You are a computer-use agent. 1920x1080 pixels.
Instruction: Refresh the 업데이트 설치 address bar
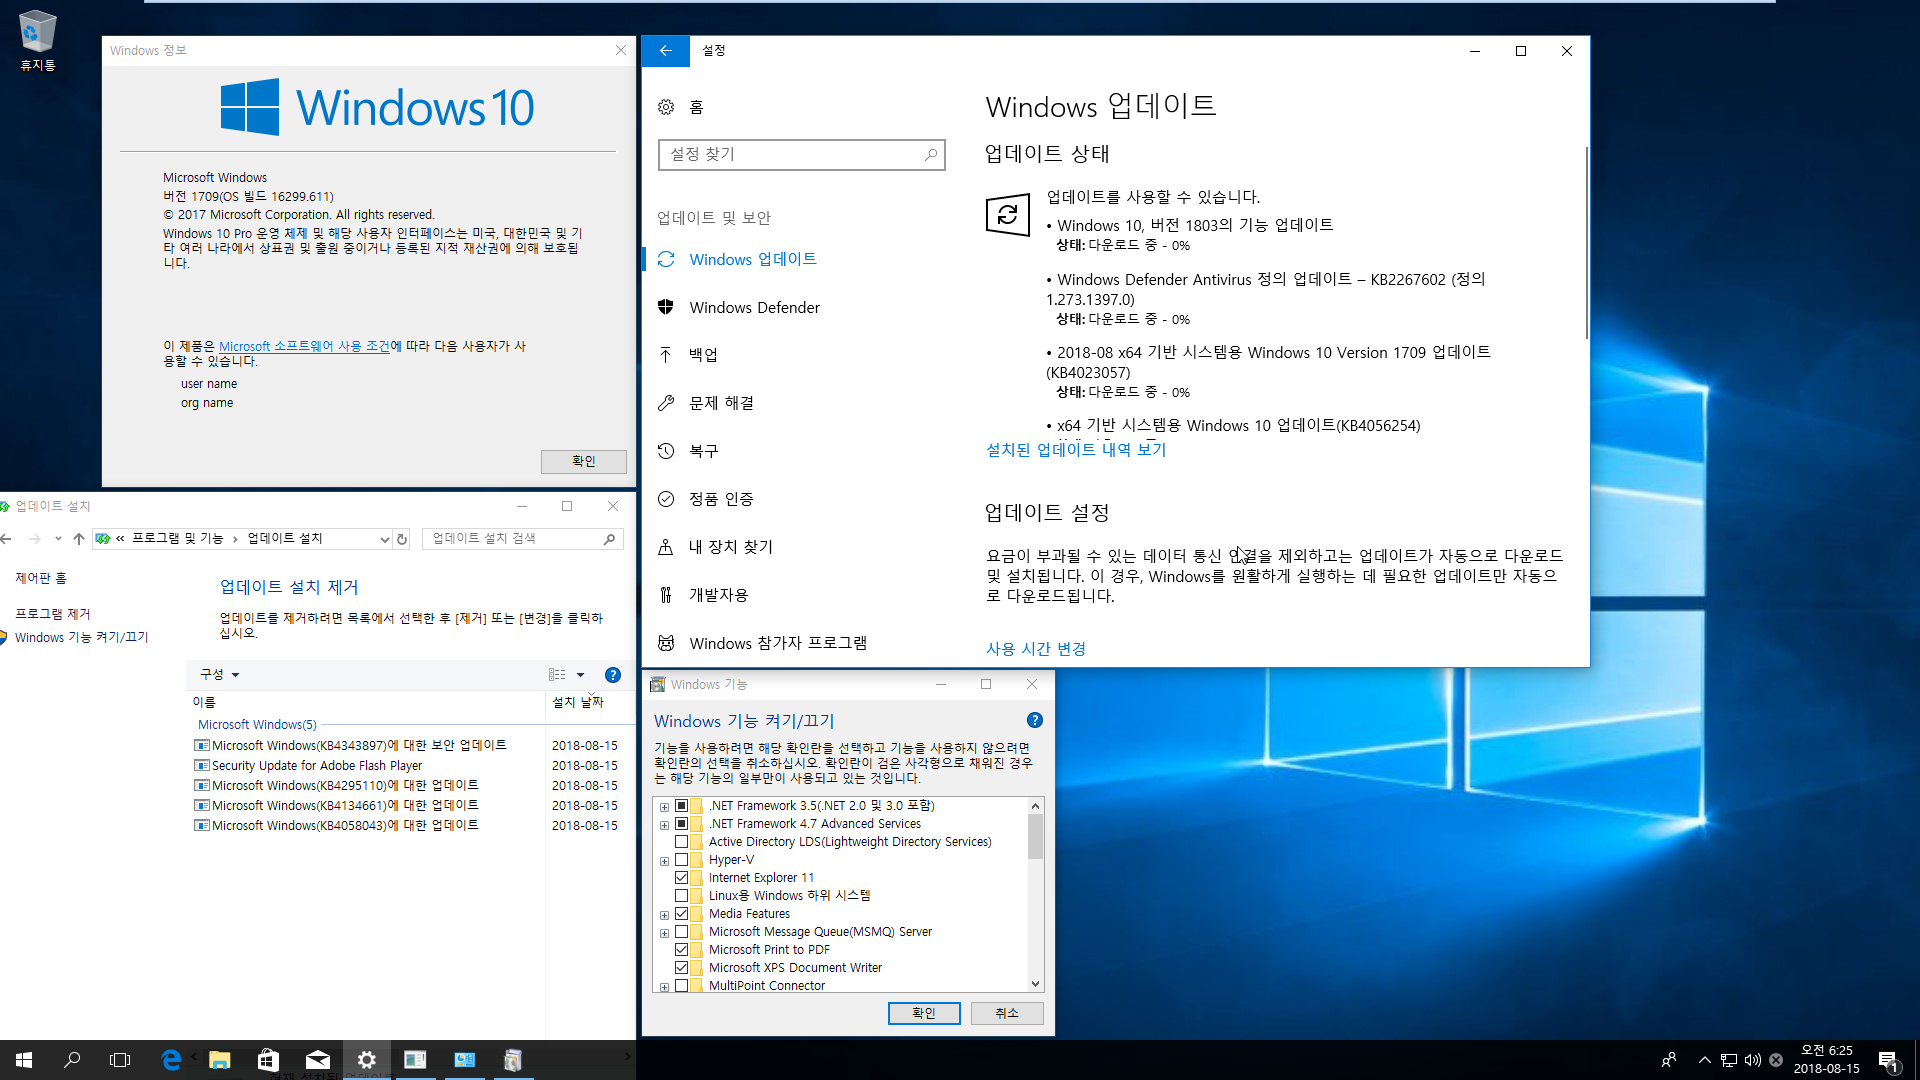pyautogui.click(x=402, y=539)
